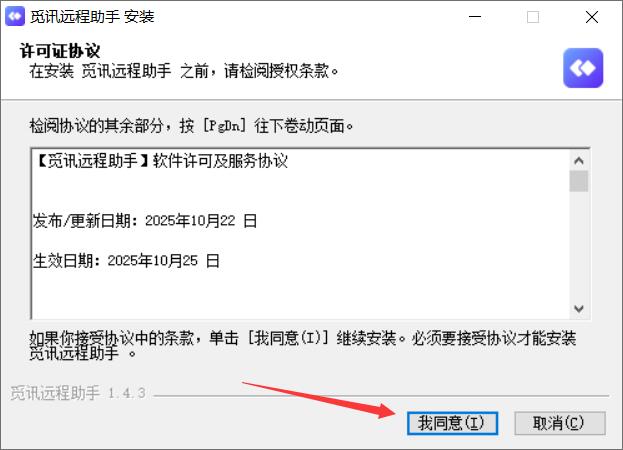
Task: Minimize the installer window
Action: point(475,17)
